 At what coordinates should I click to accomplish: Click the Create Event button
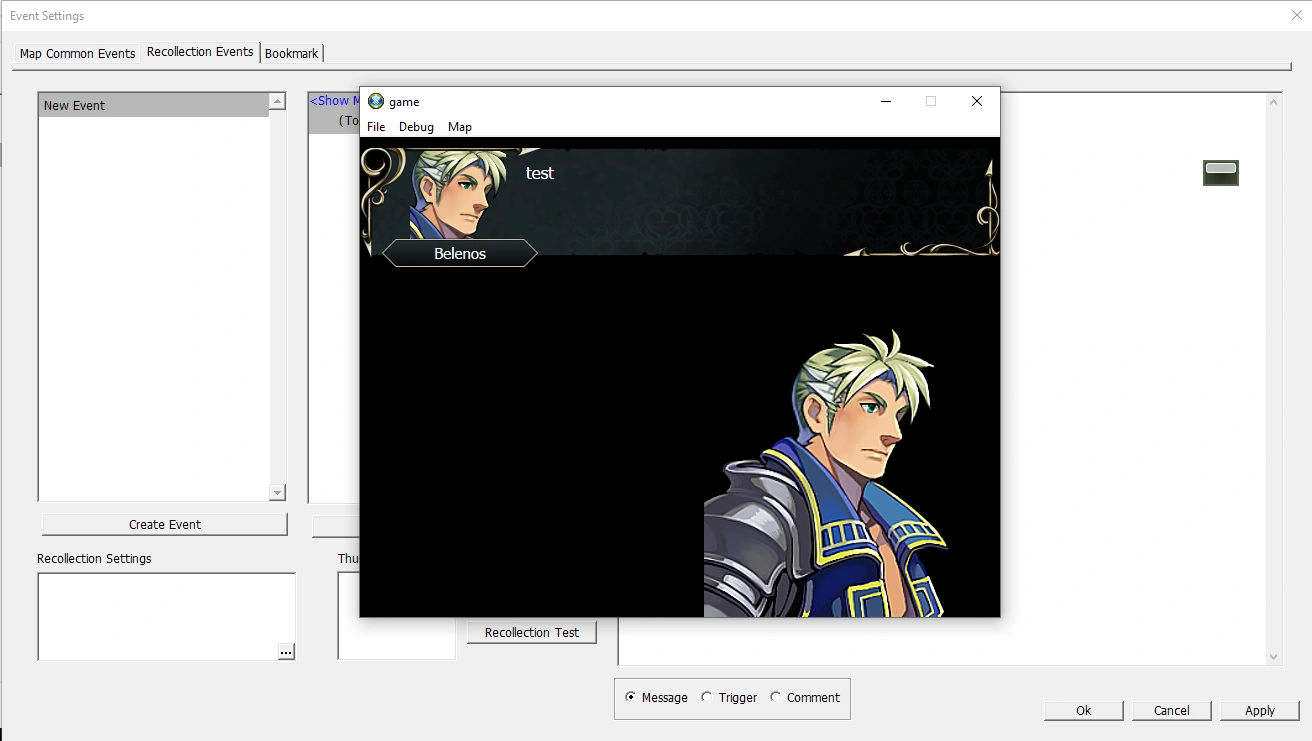(x=165, y=525)
